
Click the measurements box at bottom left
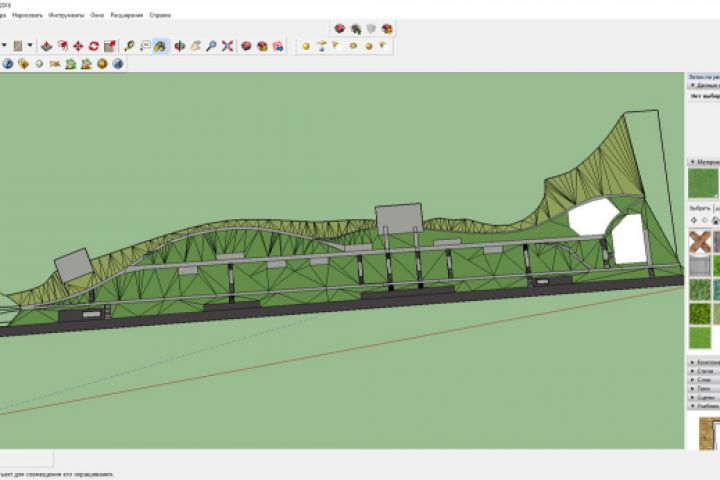point(27,458)
